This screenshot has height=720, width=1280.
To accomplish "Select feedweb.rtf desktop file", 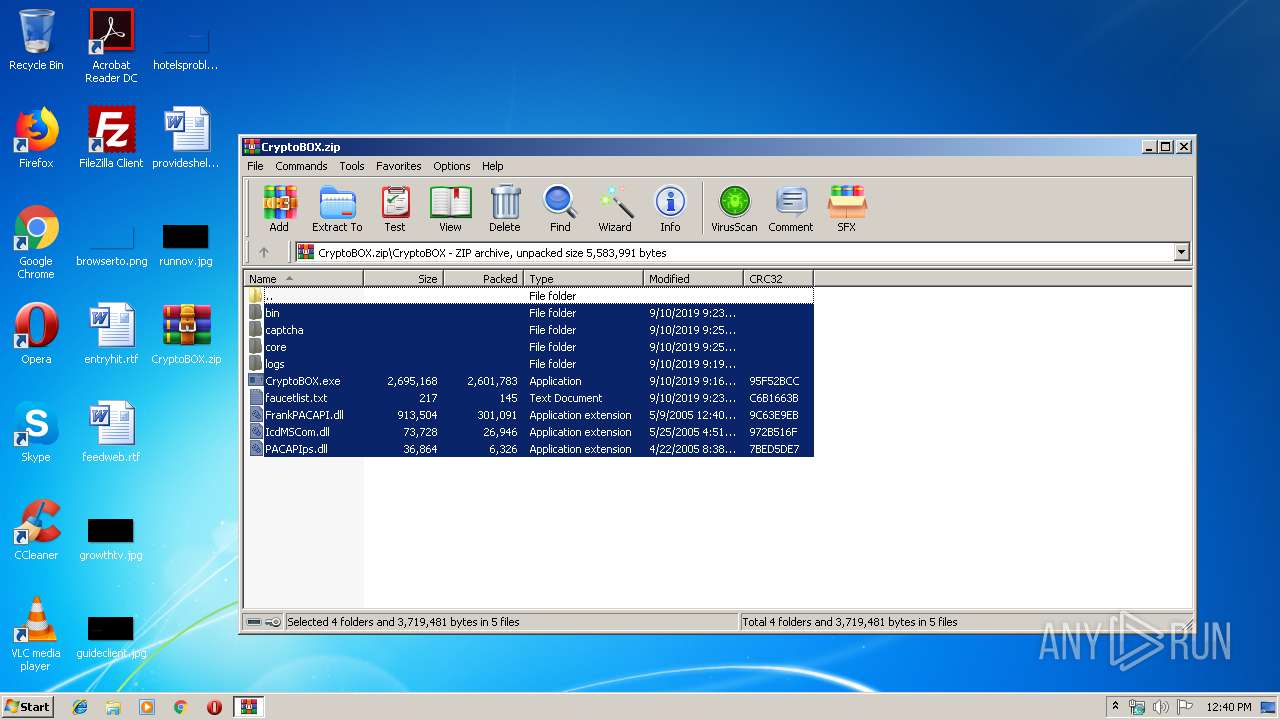I will click(111, 432).
